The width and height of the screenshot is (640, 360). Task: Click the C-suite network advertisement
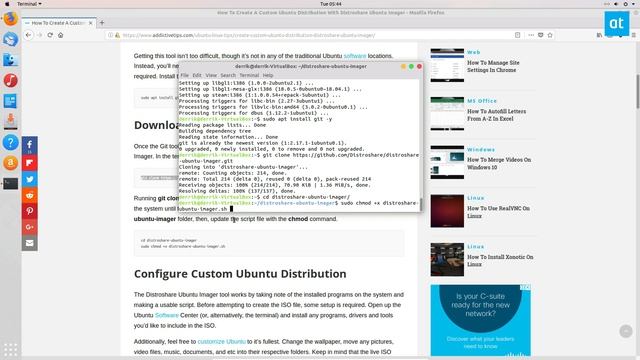480,320
